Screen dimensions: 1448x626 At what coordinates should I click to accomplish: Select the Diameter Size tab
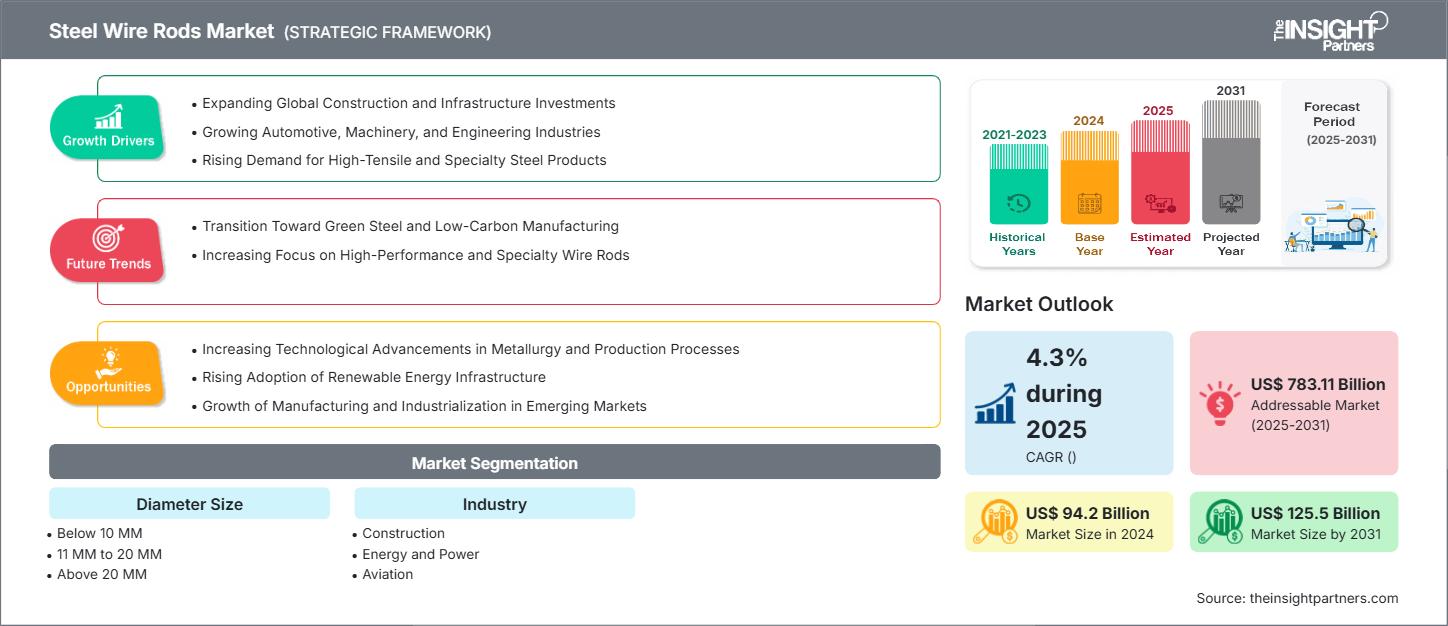point(189,503)
